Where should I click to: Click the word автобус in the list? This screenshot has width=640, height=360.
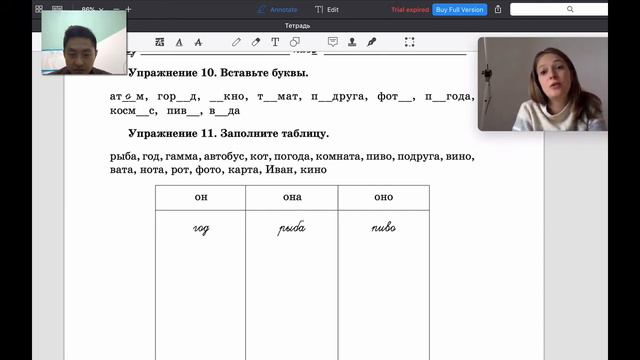pos(224,157)
